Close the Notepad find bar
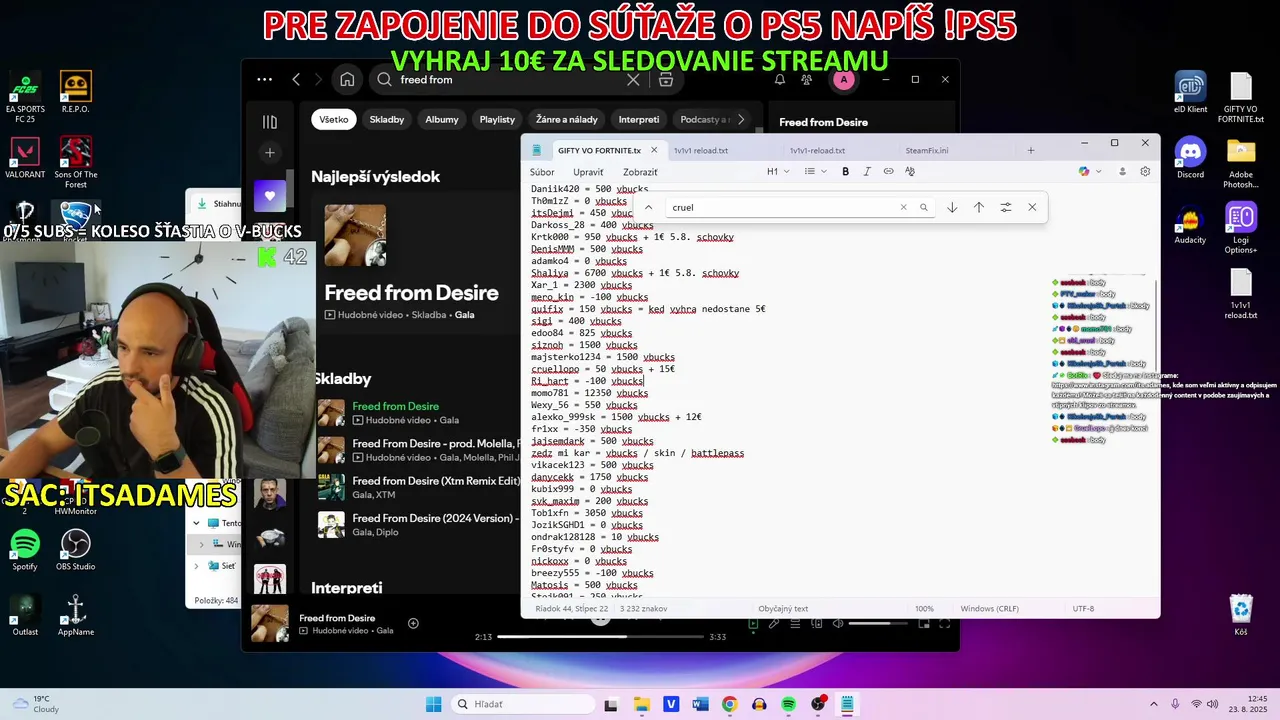This screenshot has height=720, width=1280. (1032, 207)
